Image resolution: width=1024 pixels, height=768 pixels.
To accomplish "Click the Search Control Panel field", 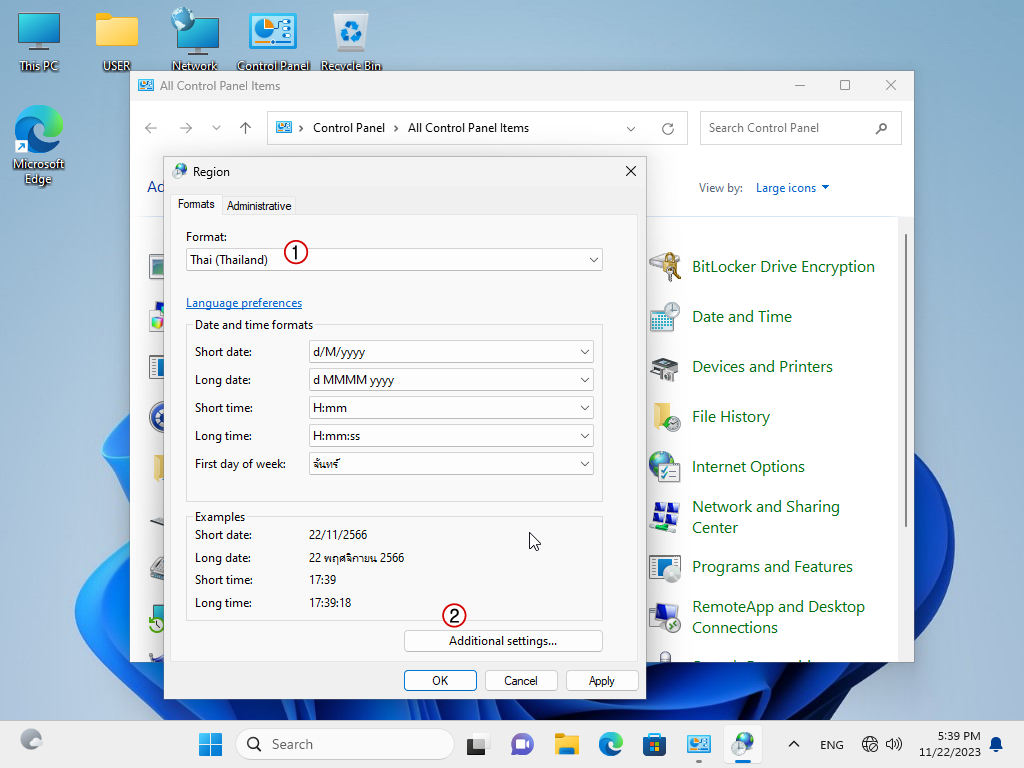I will coord(788,128).
